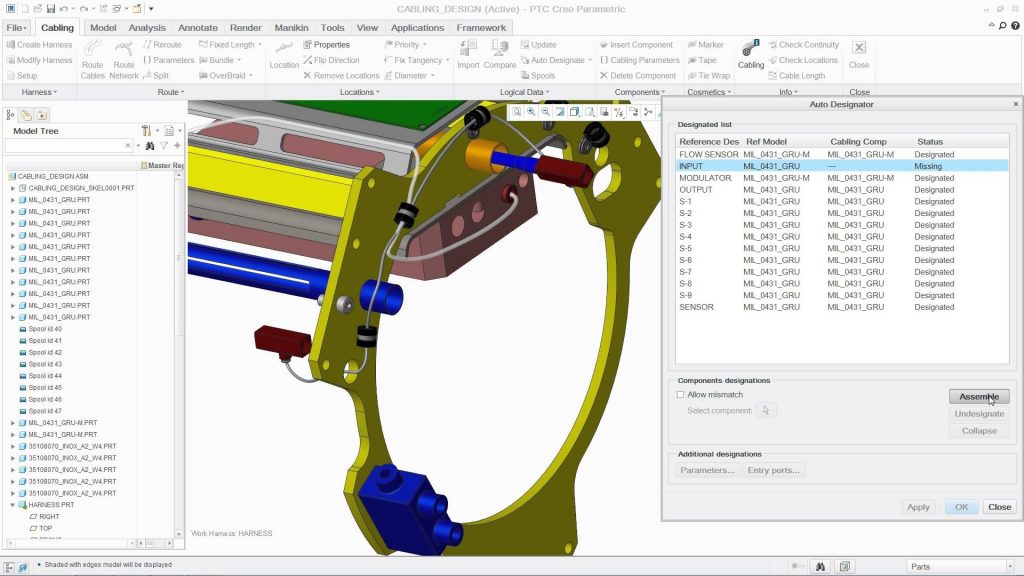The width and height of the screenshot is (1024, 576).
Task: Click the Assemble button in Auto Designator
Action: (x=977, y=396)
